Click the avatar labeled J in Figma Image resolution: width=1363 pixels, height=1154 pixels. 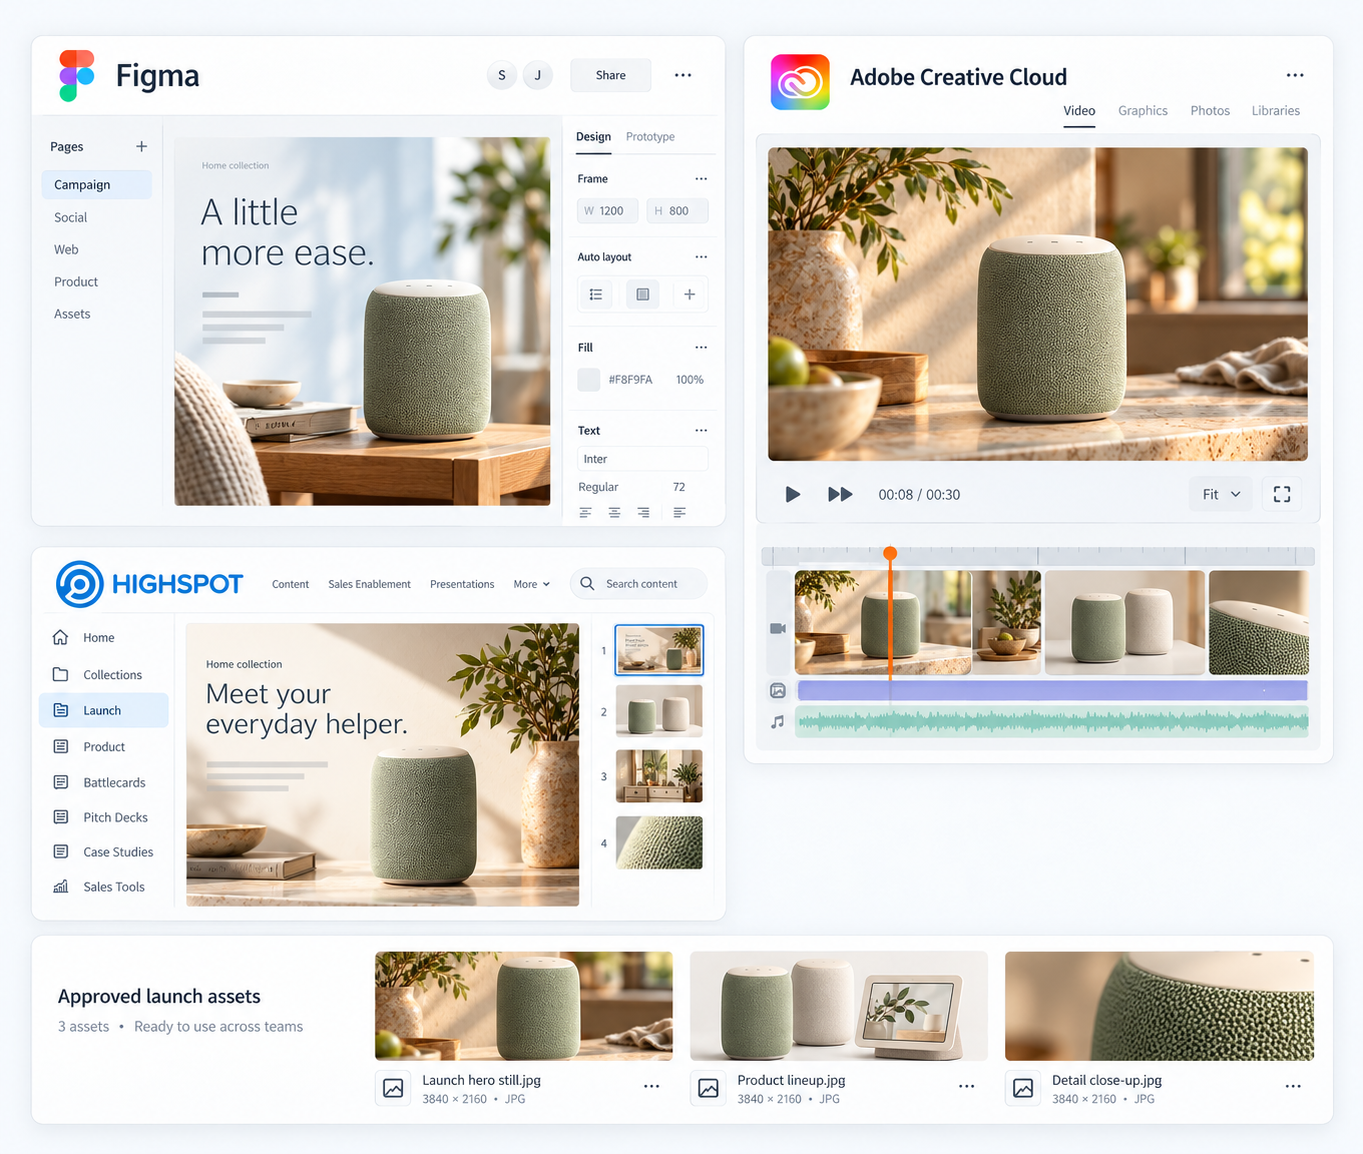(x=538, y=75)
